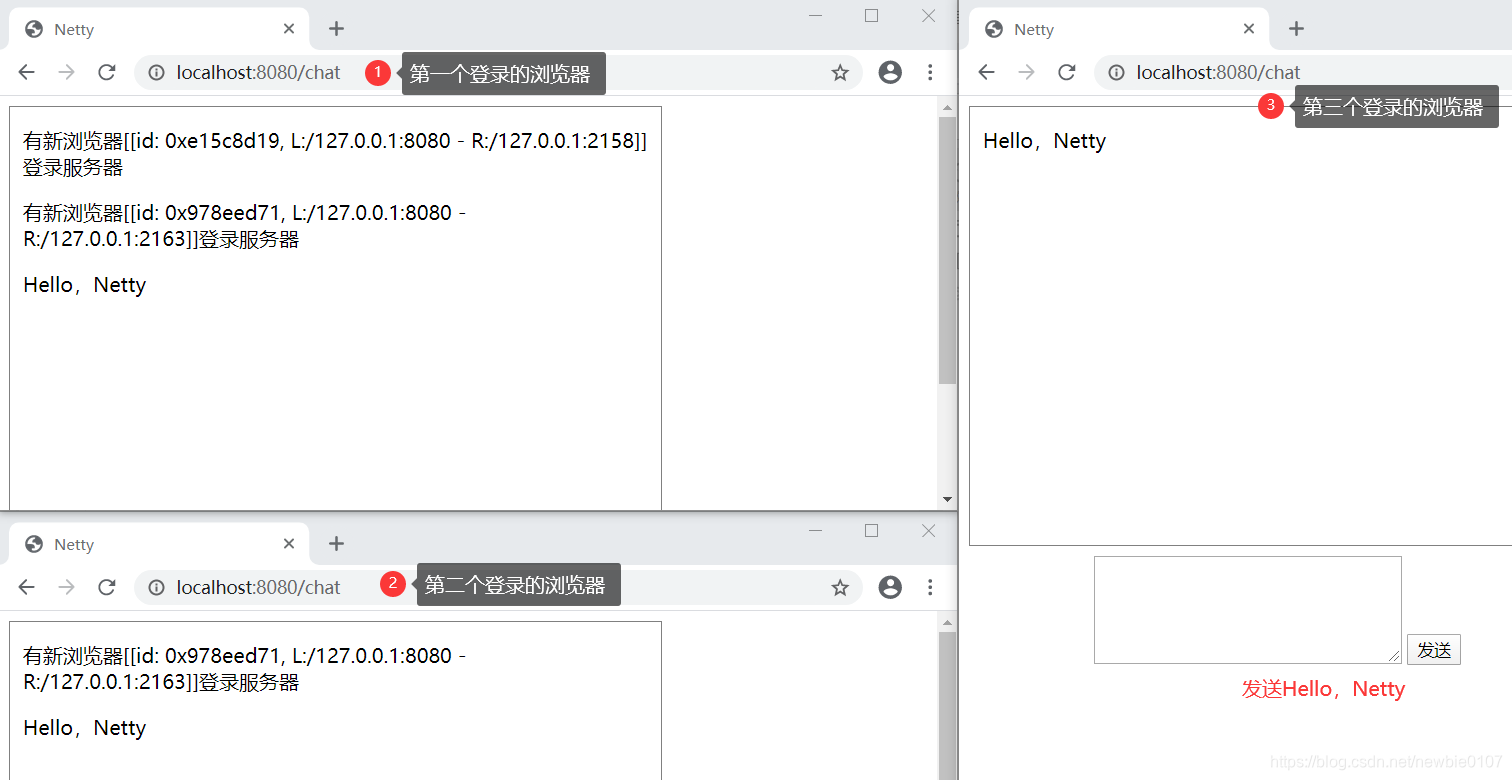Image resolution: width=1512 pixels, height=780 pixels.
Task: Open three-dot menu in second browser window
Action: (930, 587)
